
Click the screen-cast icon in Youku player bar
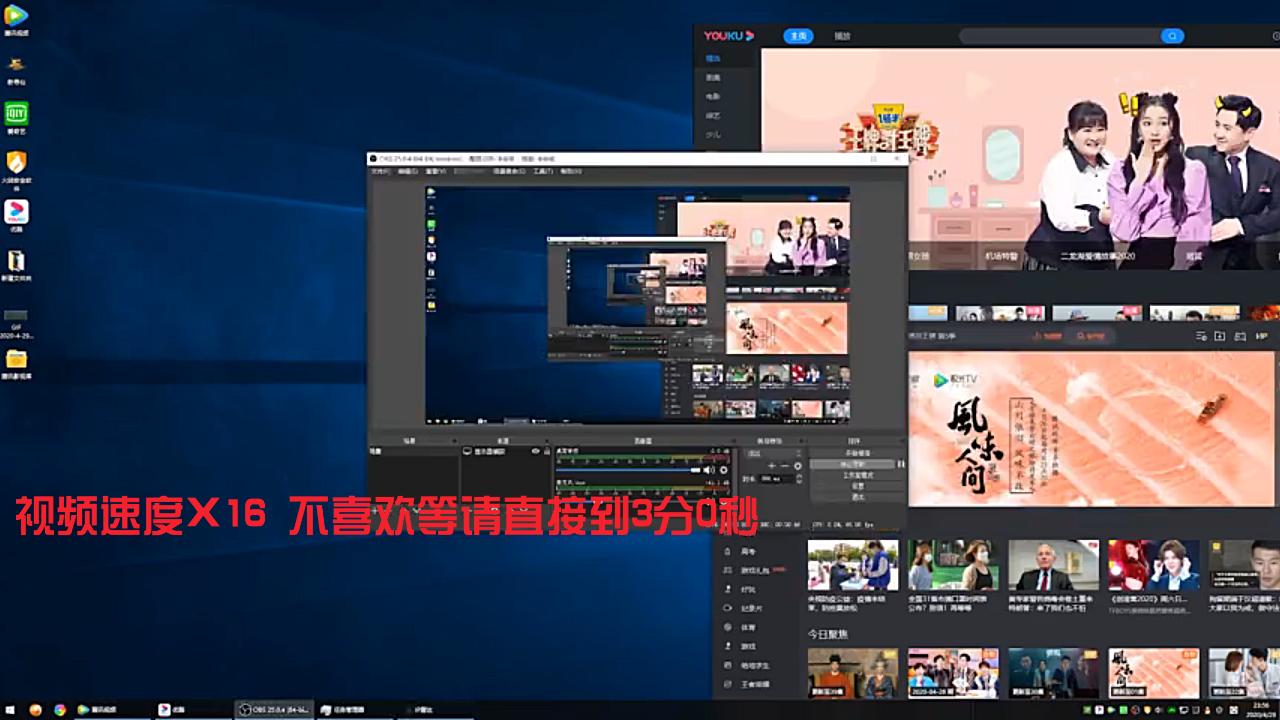(x=1240, y=336)
